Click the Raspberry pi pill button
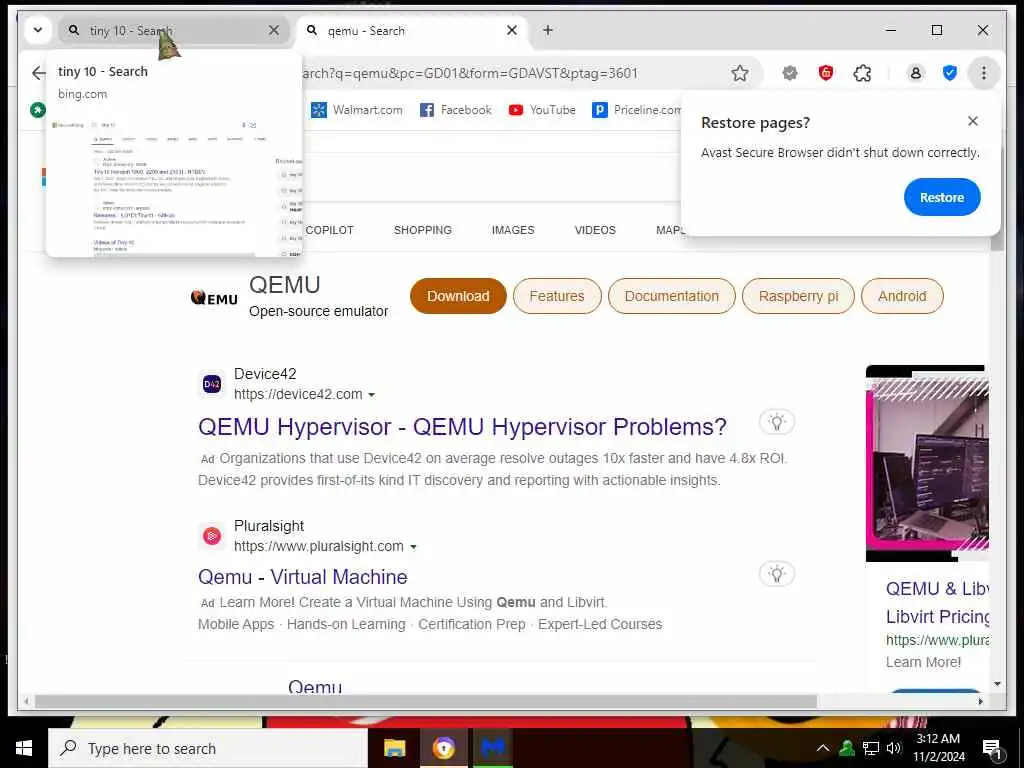The height and width of the screenshot is (768, 1024). pos(798,296)
